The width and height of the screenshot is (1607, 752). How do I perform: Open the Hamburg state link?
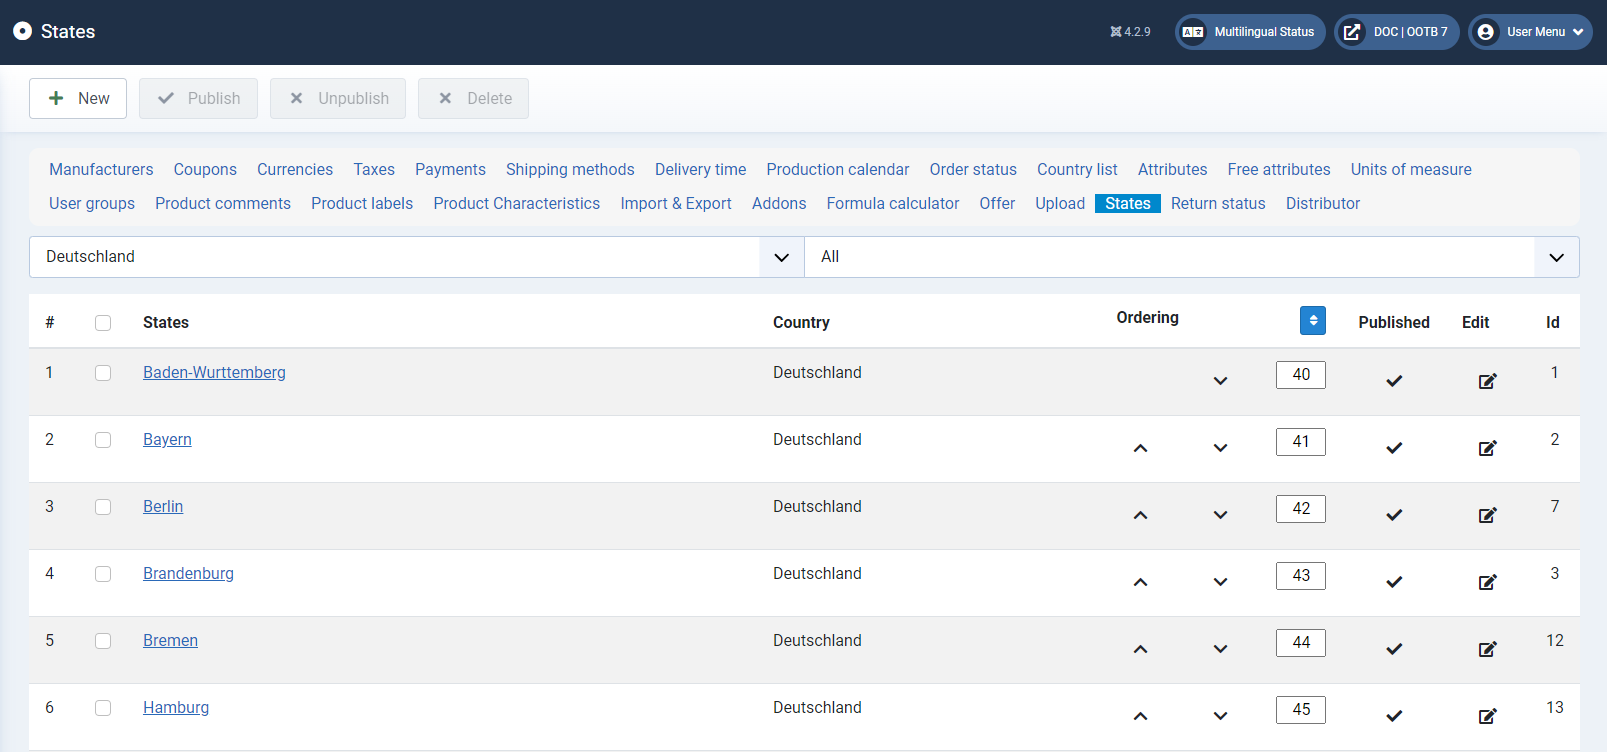176,707
